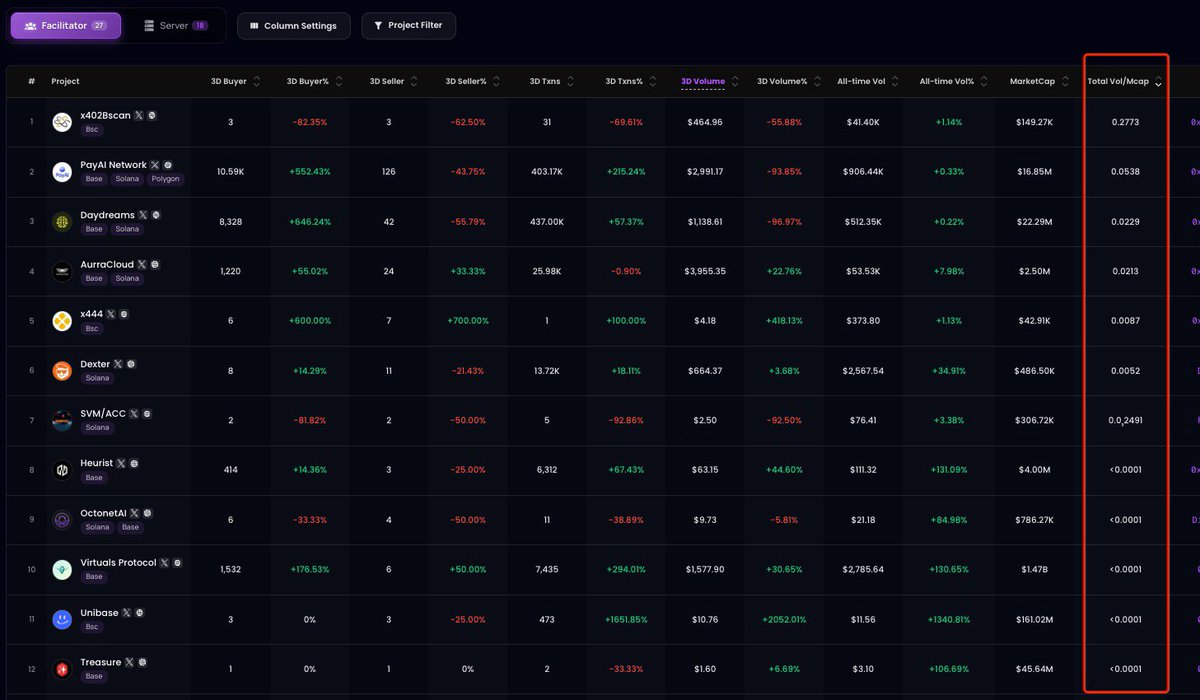This screenshot has height=700, width=1200.
Task: Open x402Bscan's X (Twitter) icon
Action: [x=139, y=116]
